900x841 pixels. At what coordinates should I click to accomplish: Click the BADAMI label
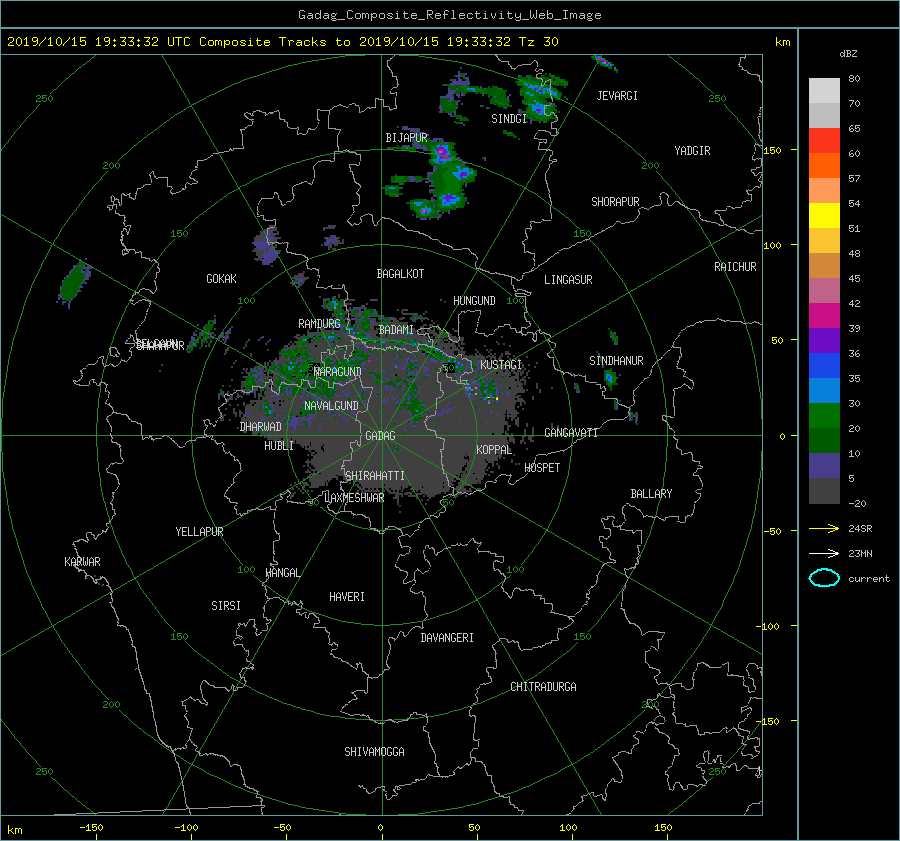click(x=396, y=330)
